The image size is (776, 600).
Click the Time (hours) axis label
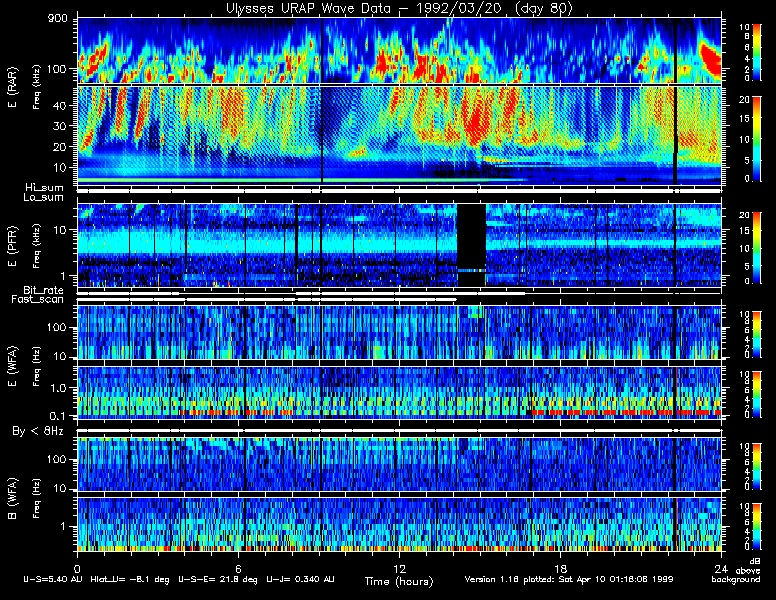tap(398, 581)
